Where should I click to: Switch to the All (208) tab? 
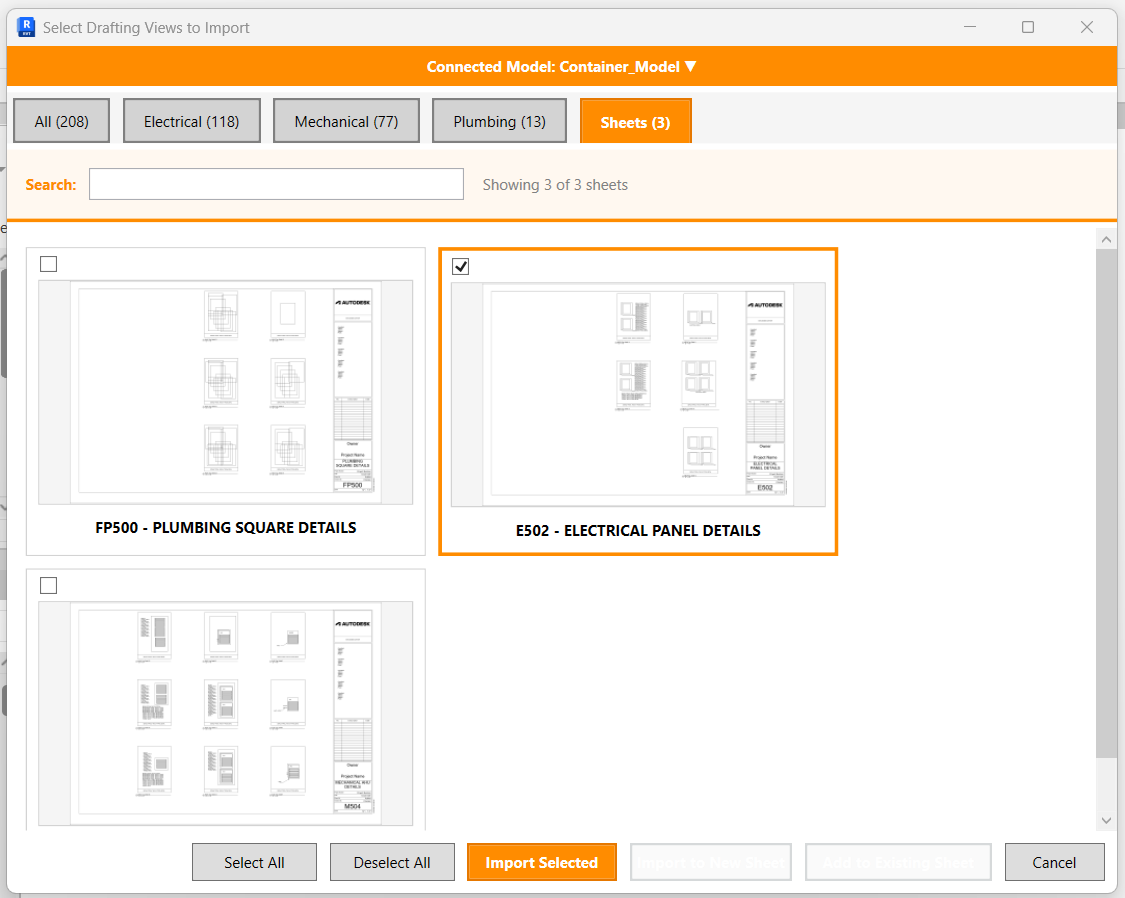click(61, 121)
